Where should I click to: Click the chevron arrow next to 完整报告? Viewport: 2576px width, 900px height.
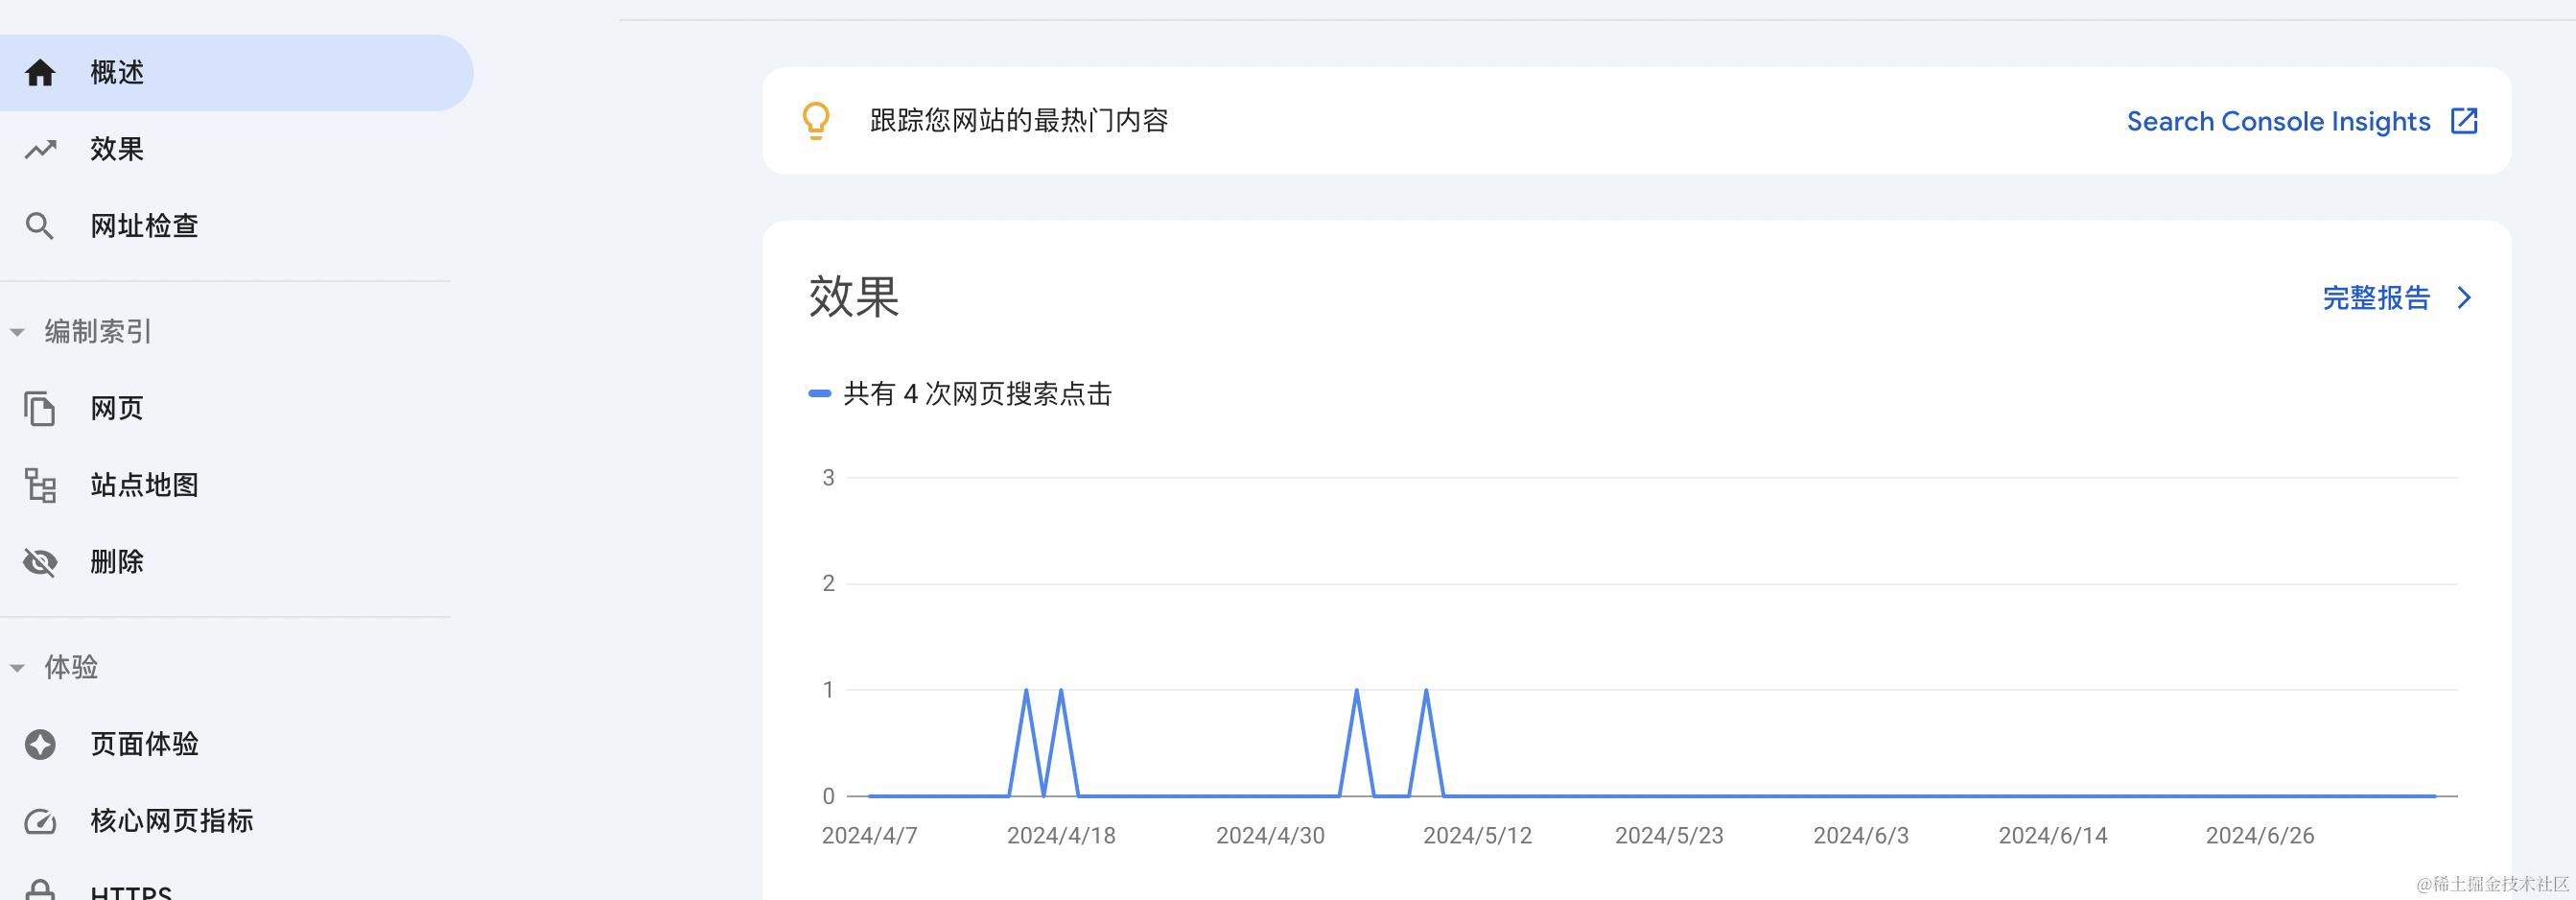pos(2465,298)
